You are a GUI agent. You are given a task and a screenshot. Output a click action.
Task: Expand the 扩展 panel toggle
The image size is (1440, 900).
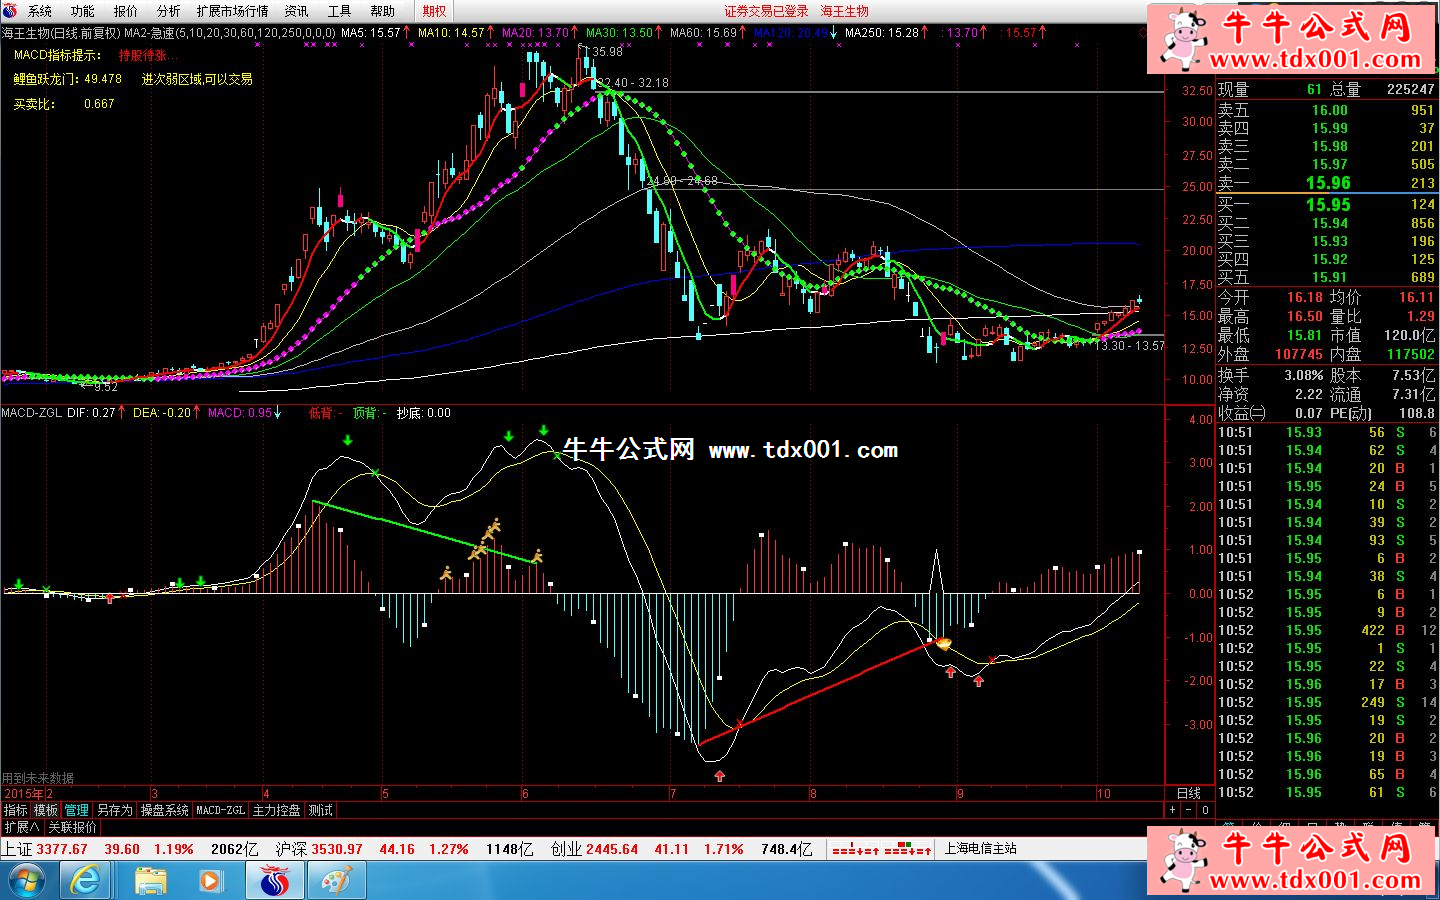[21, 827]
